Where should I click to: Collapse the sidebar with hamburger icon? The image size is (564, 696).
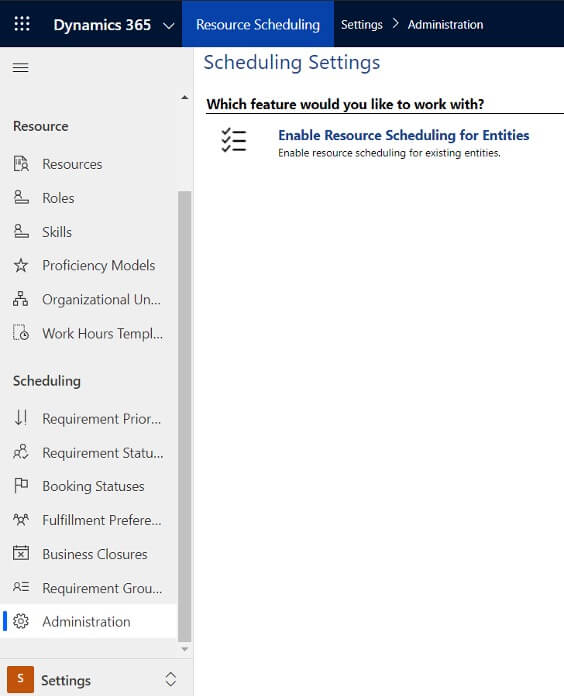20,67
